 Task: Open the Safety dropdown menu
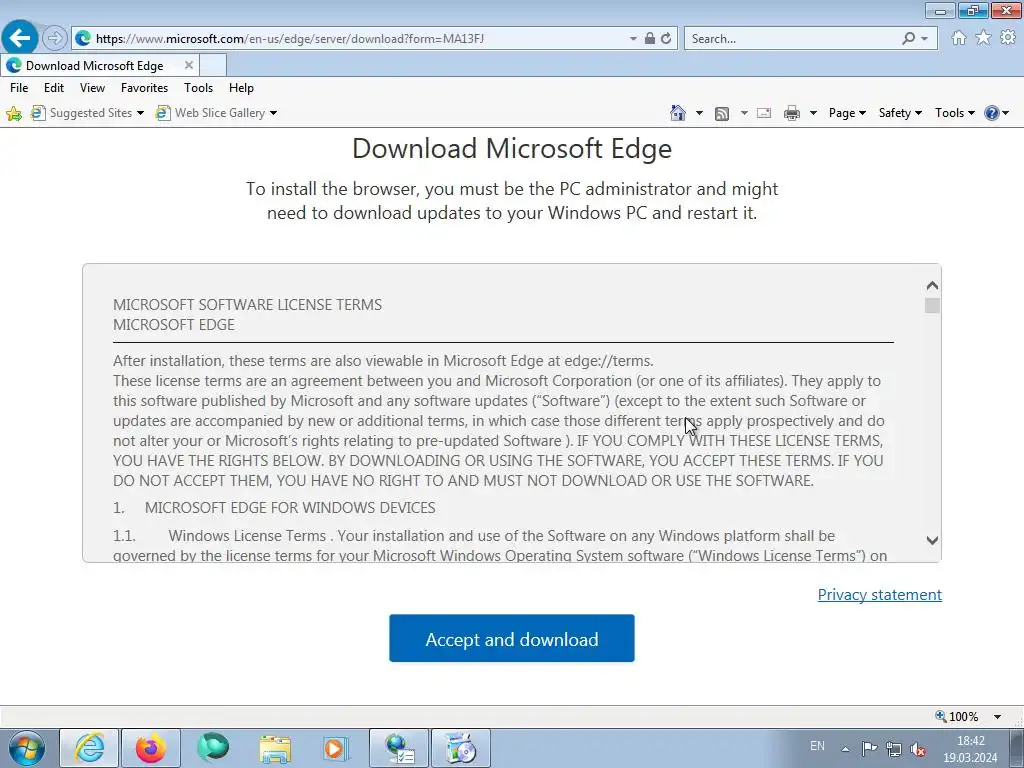(900, 113)
